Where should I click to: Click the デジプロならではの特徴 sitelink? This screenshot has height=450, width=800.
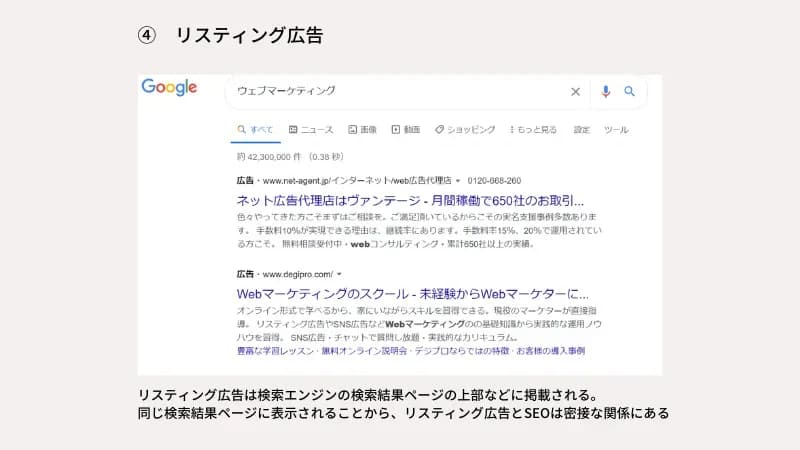pos(462,351)
